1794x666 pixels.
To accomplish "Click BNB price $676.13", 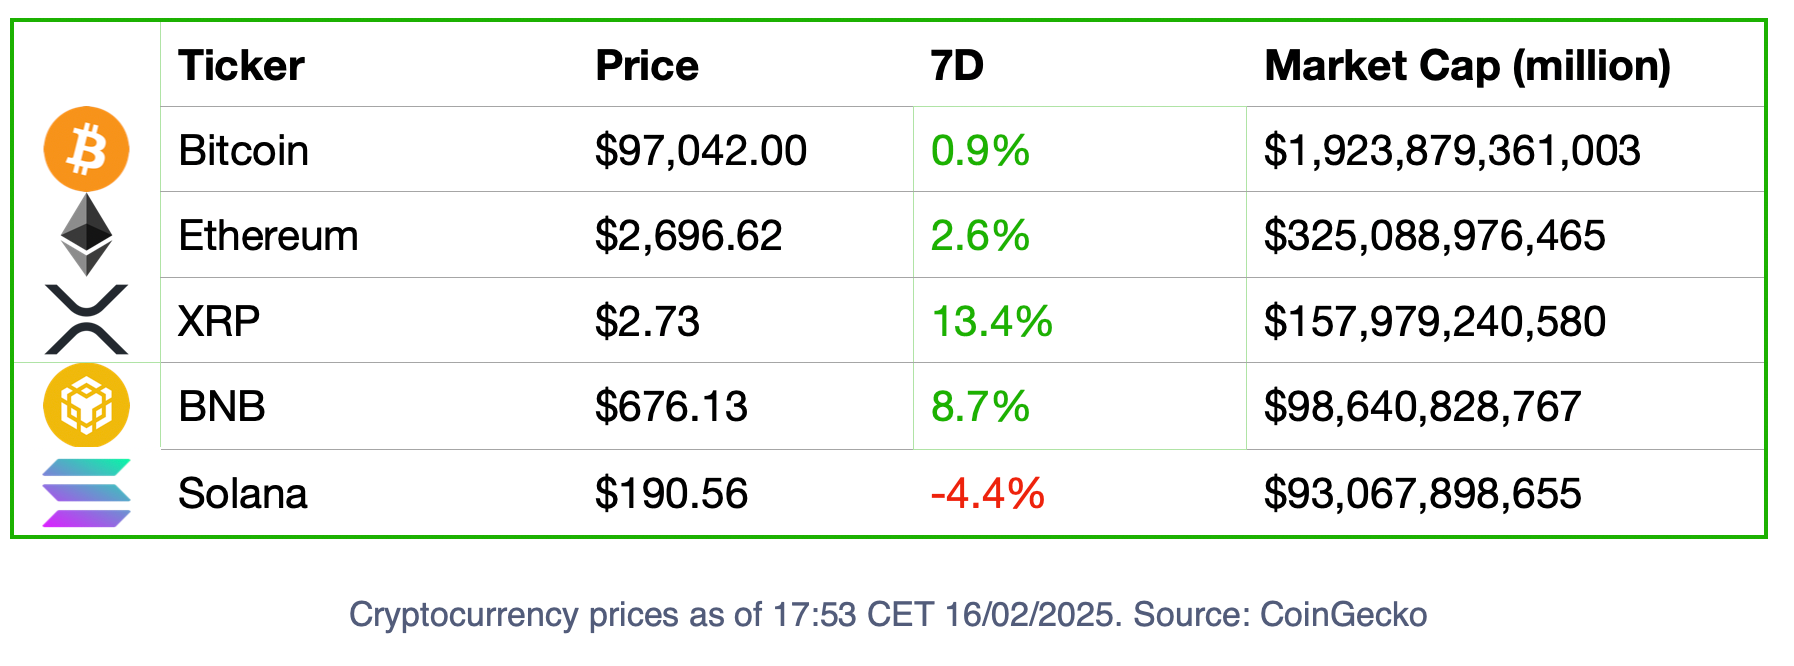I will coord(671,407).
